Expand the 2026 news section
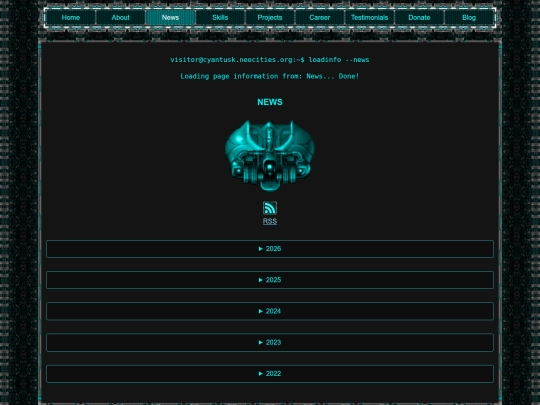This screenshot has width=540, height=405. tap(270, 249)
